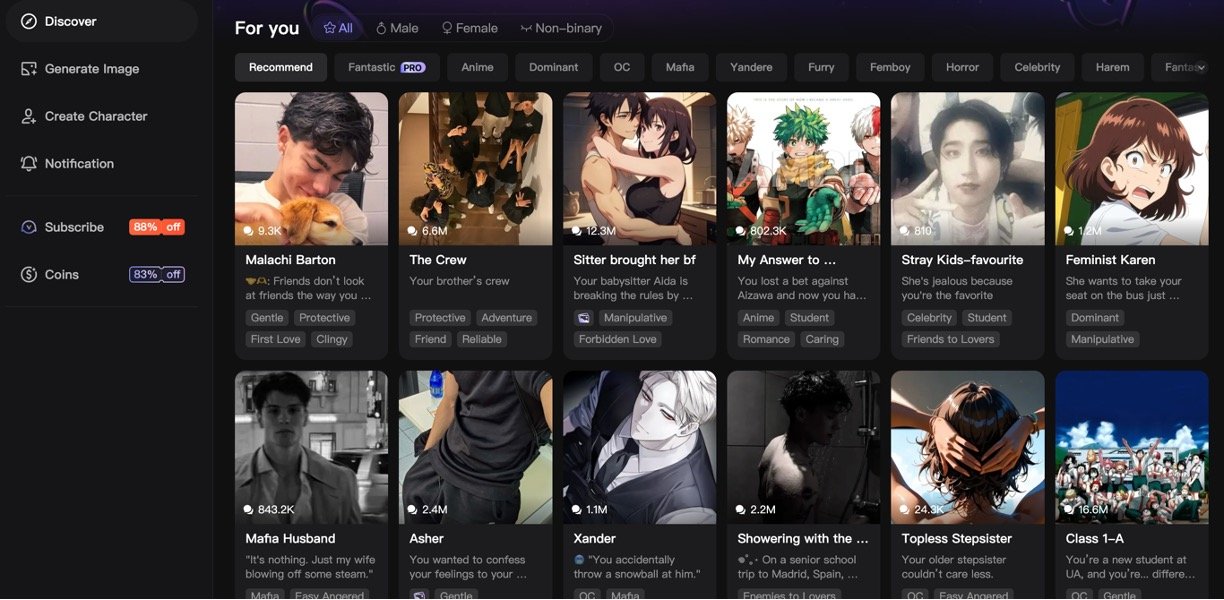Filter characters by Male

397,28
